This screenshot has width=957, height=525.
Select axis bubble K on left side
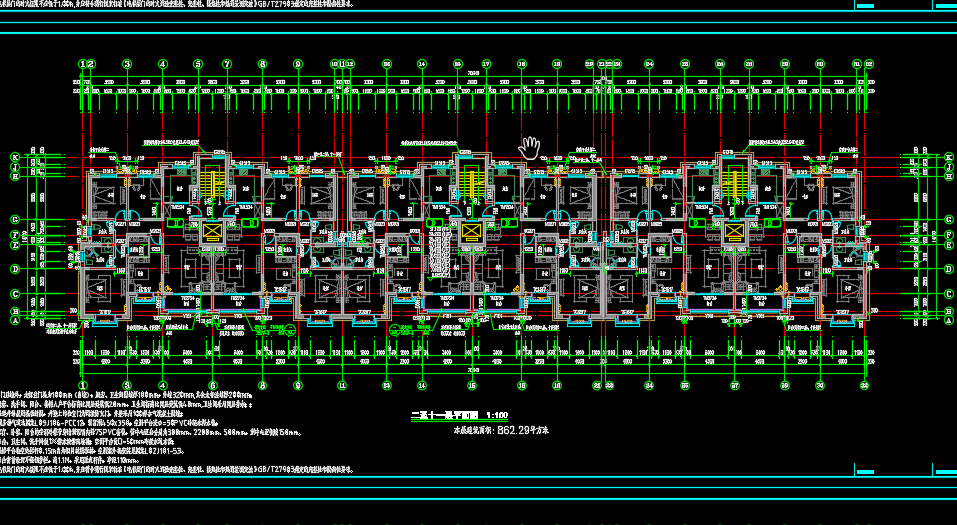coord(15,157)
